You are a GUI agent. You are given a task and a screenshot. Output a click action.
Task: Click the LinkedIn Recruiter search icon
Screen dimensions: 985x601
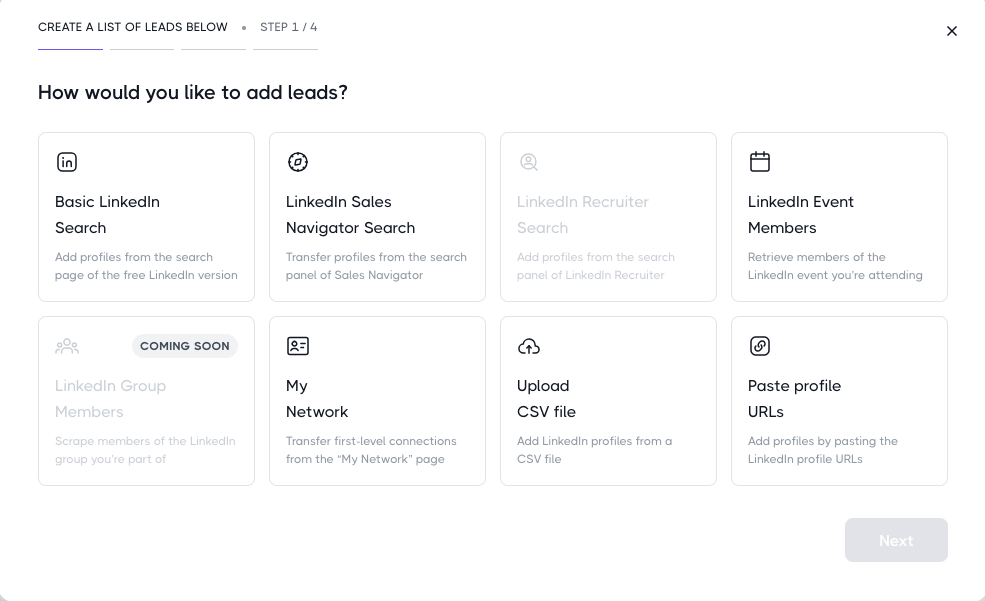[x=529, y=162]
